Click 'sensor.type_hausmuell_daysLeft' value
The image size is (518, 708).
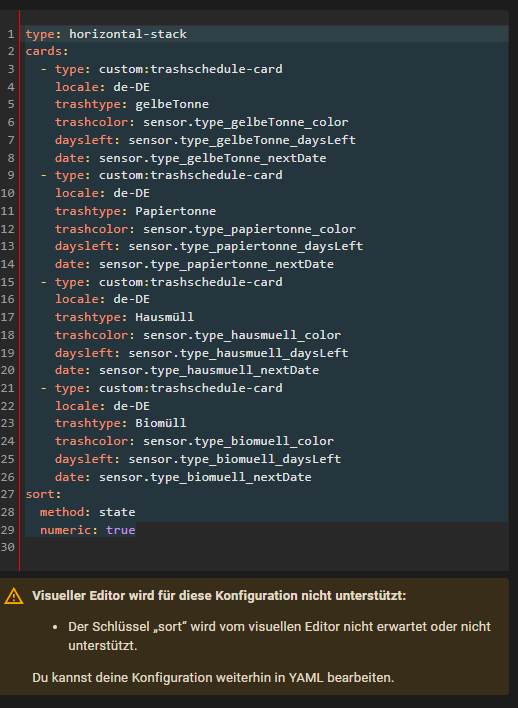pos(238,353)
